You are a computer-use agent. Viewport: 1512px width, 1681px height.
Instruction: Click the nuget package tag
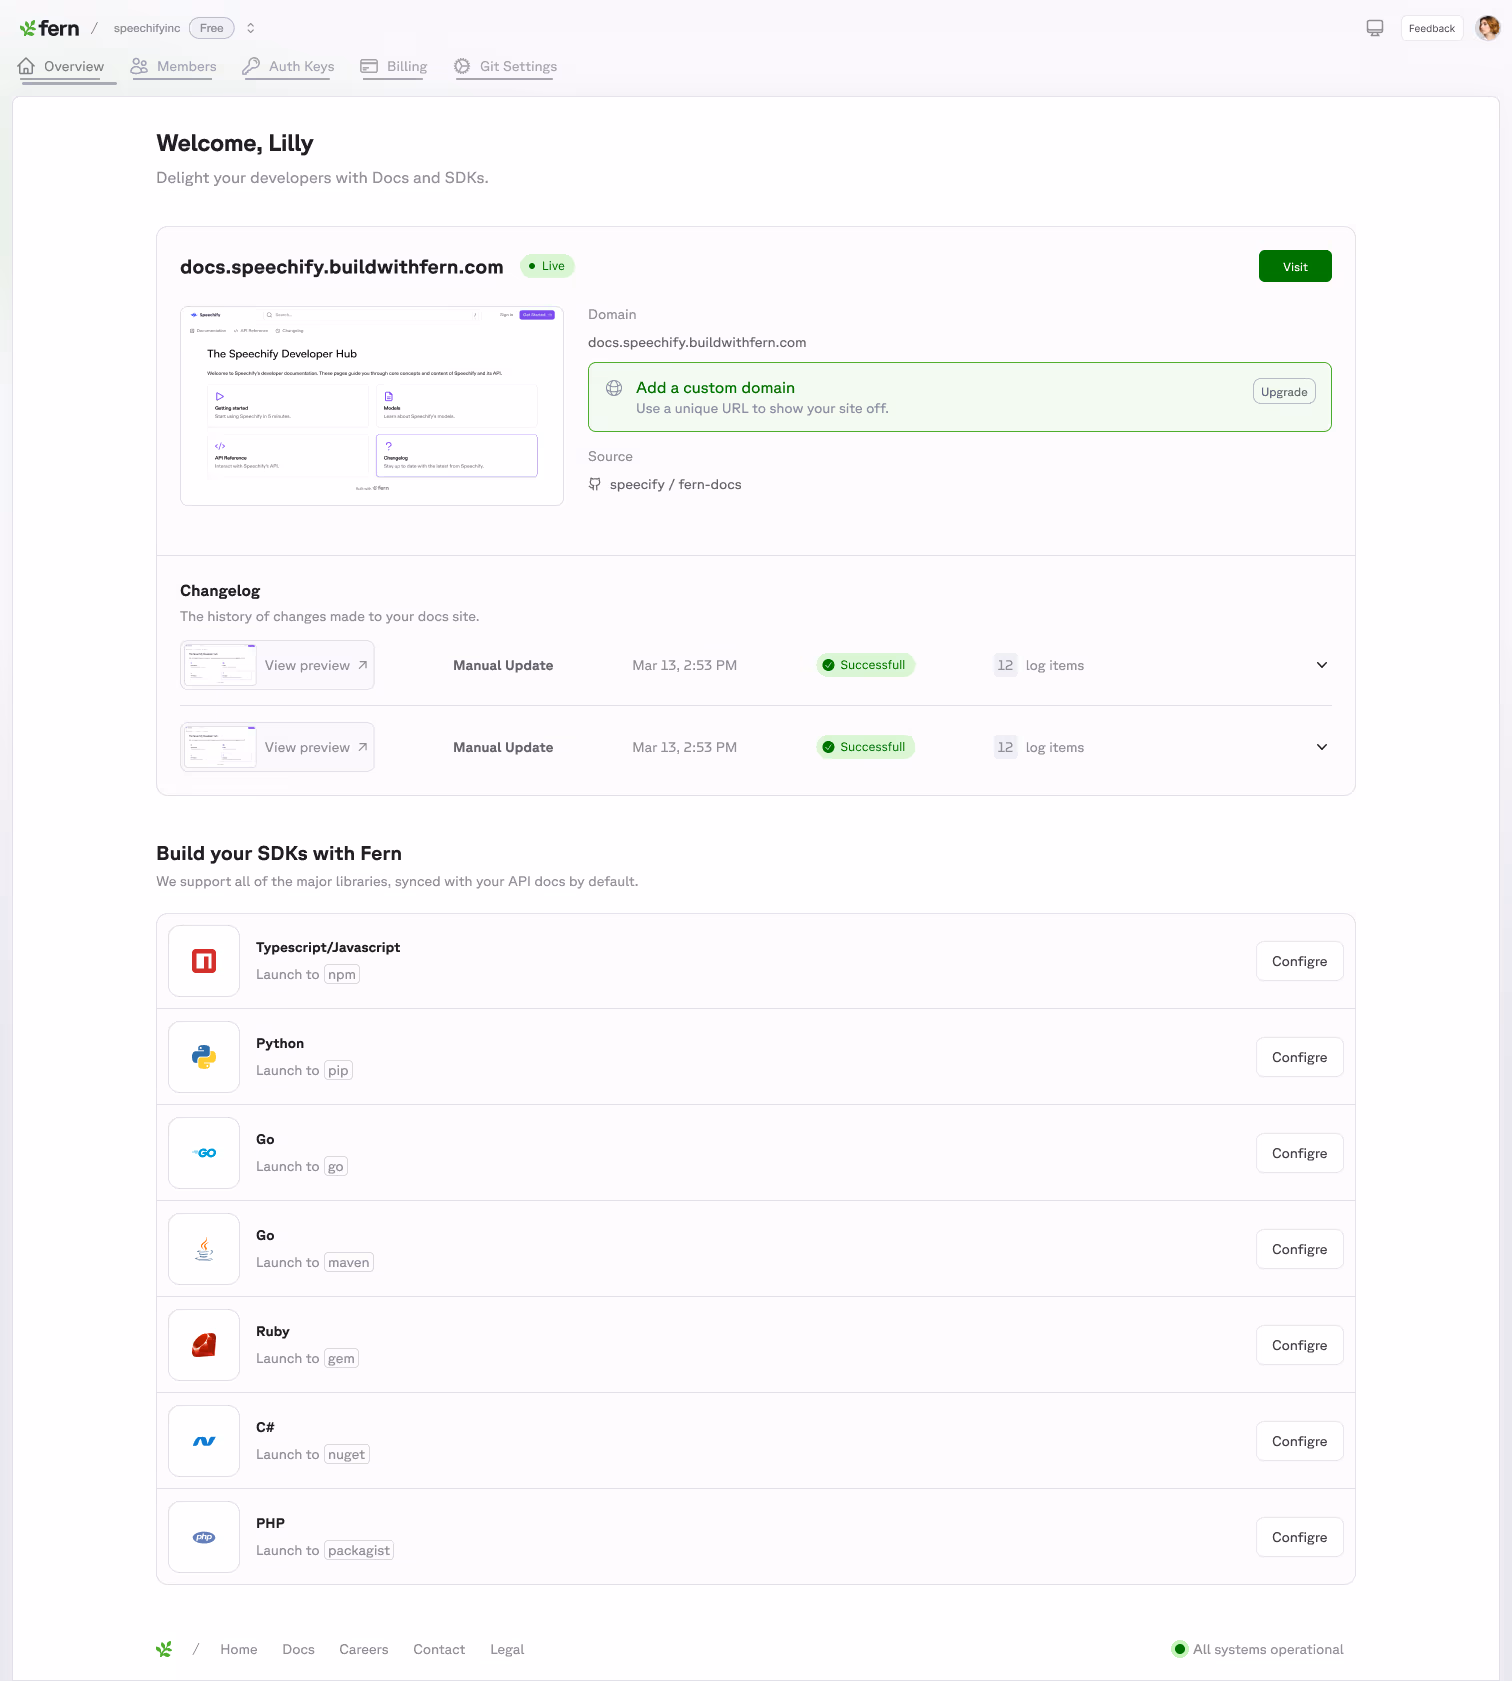tap(347, 1454)
